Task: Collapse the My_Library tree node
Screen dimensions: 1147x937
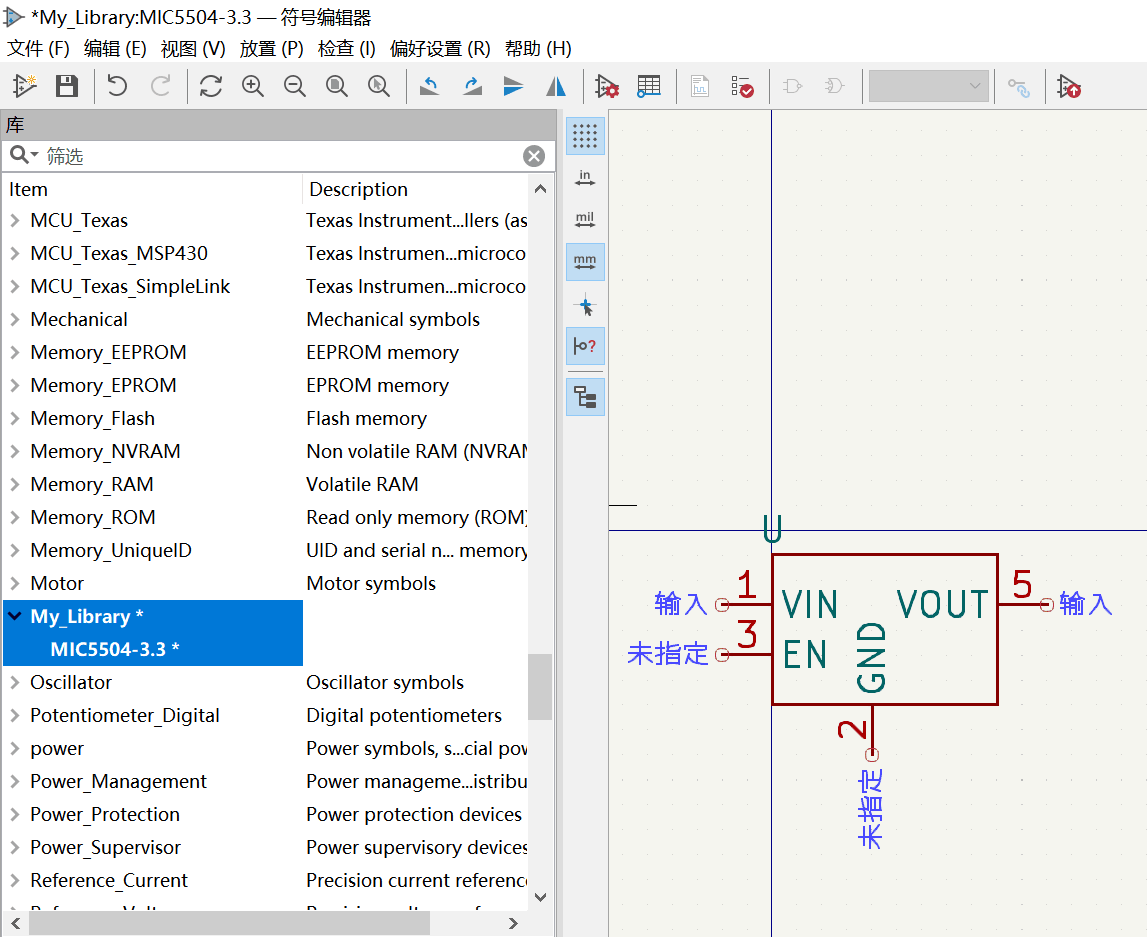Action: click(x=15, y=617)
